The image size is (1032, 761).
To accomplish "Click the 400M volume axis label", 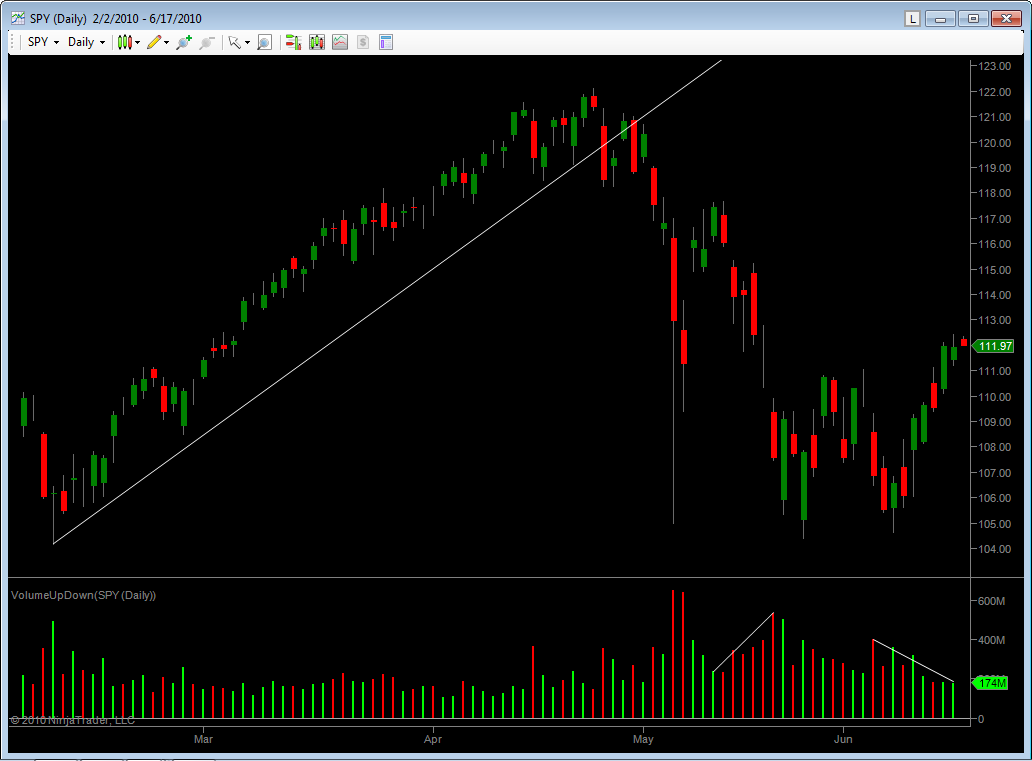I will [991, 640].
